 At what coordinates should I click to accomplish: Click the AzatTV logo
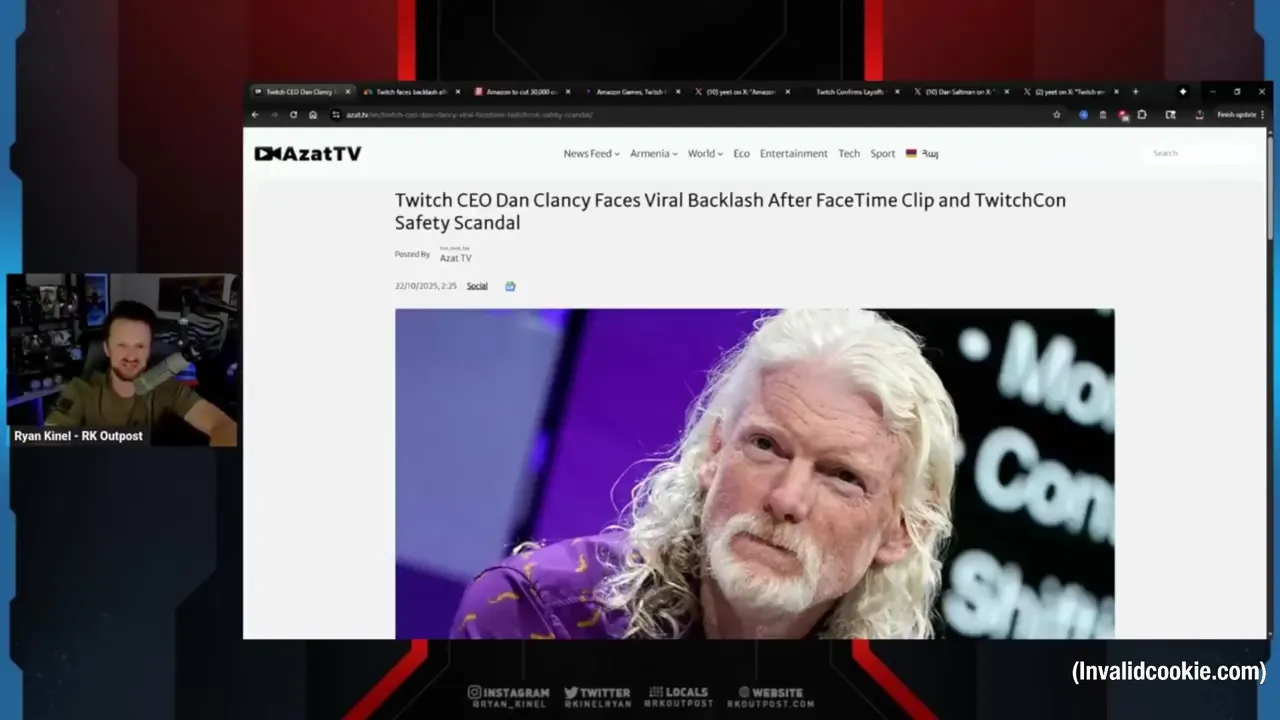point(308,154)
